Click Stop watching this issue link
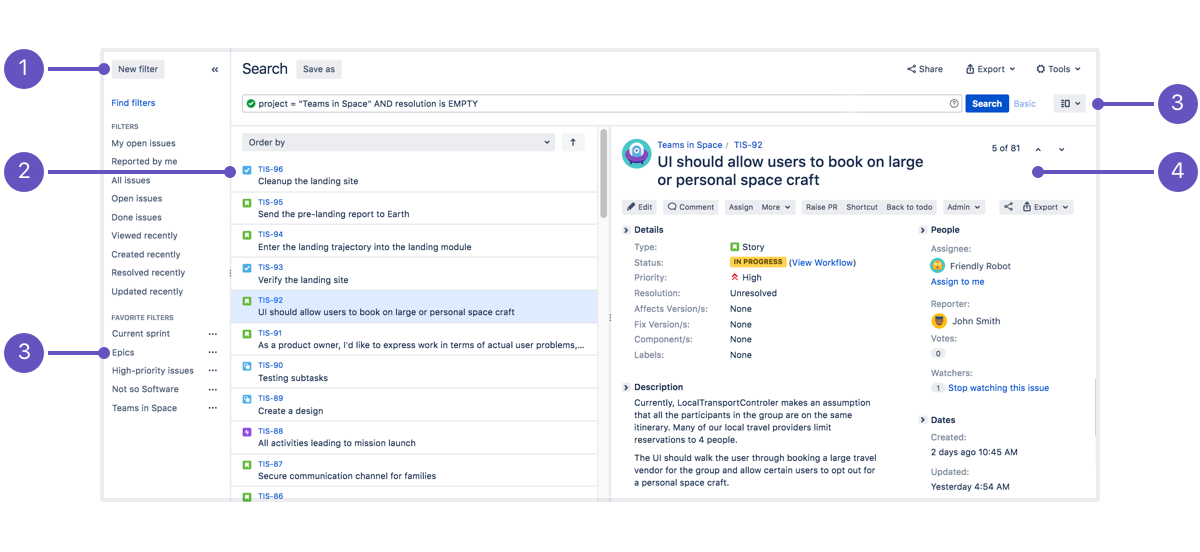The height and width of the screenshot is (552, 1200). [x=998, y=388]
